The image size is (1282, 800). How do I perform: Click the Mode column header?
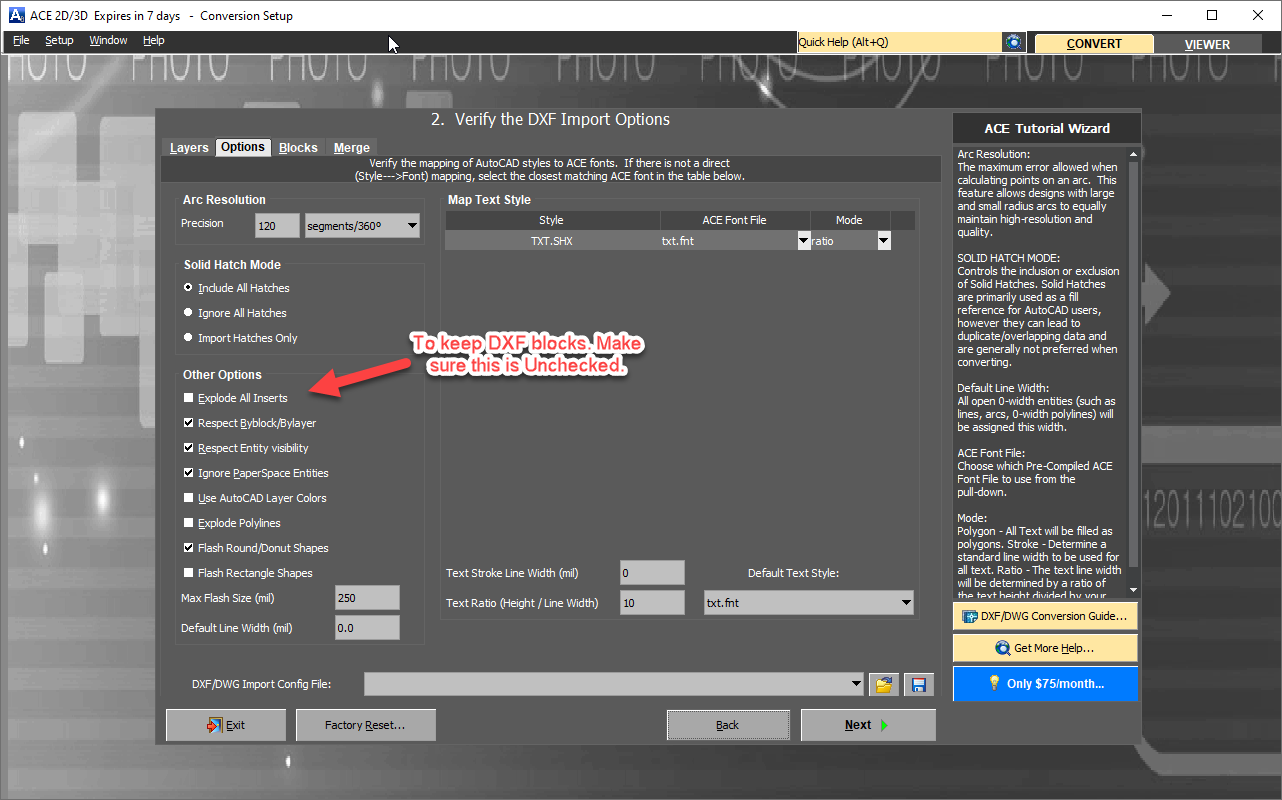coord(850,220)
